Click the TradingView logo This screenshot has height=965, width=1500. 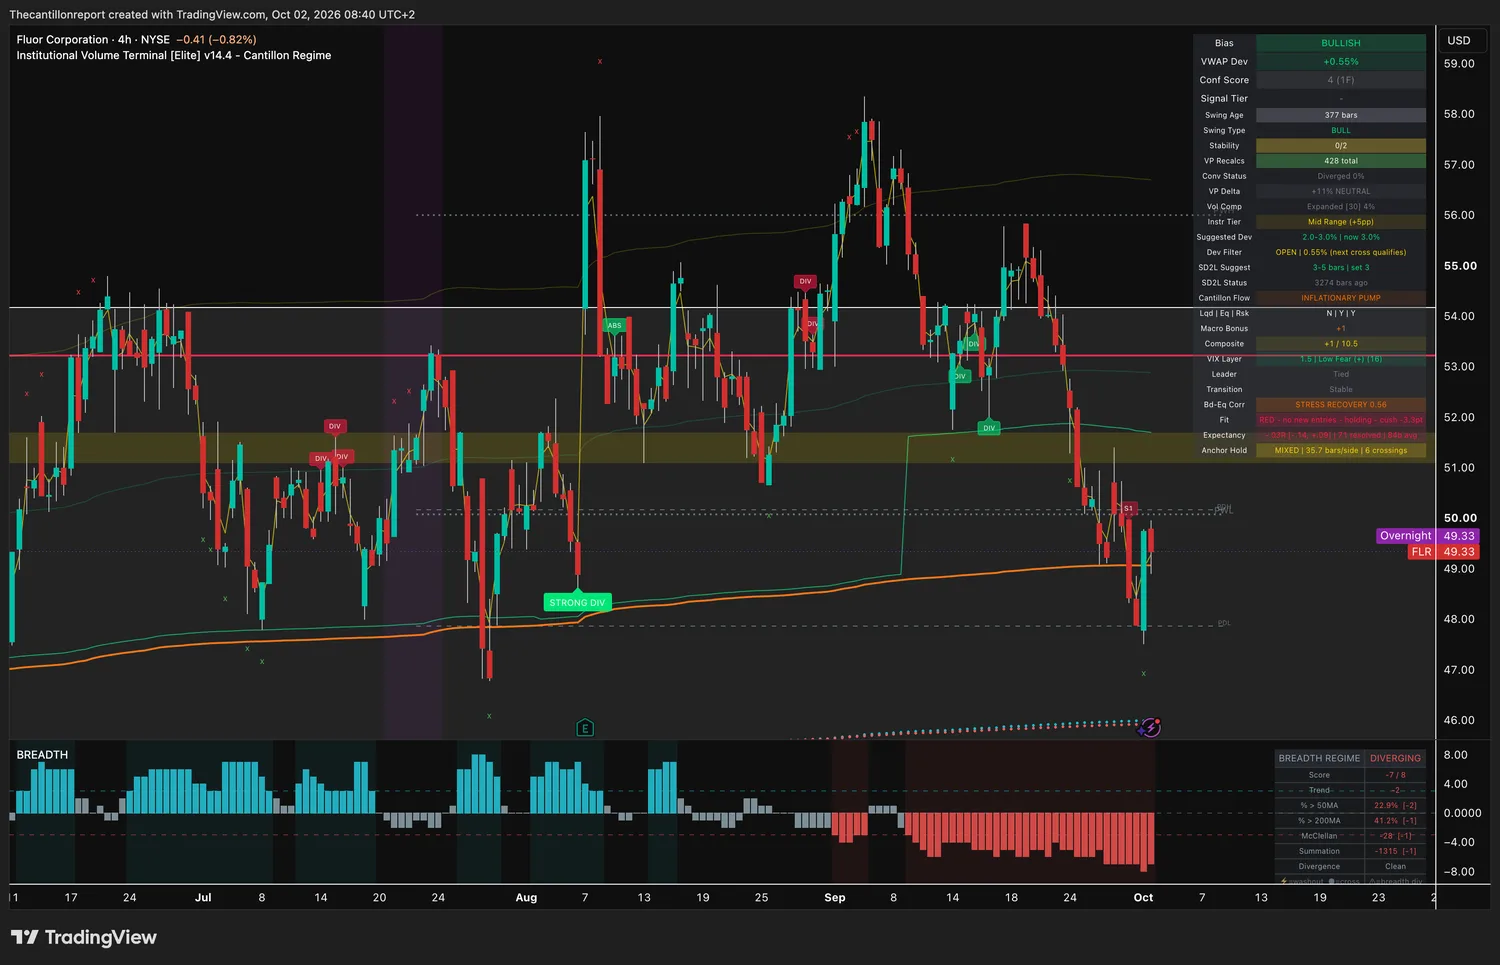[x=84, y=937]
